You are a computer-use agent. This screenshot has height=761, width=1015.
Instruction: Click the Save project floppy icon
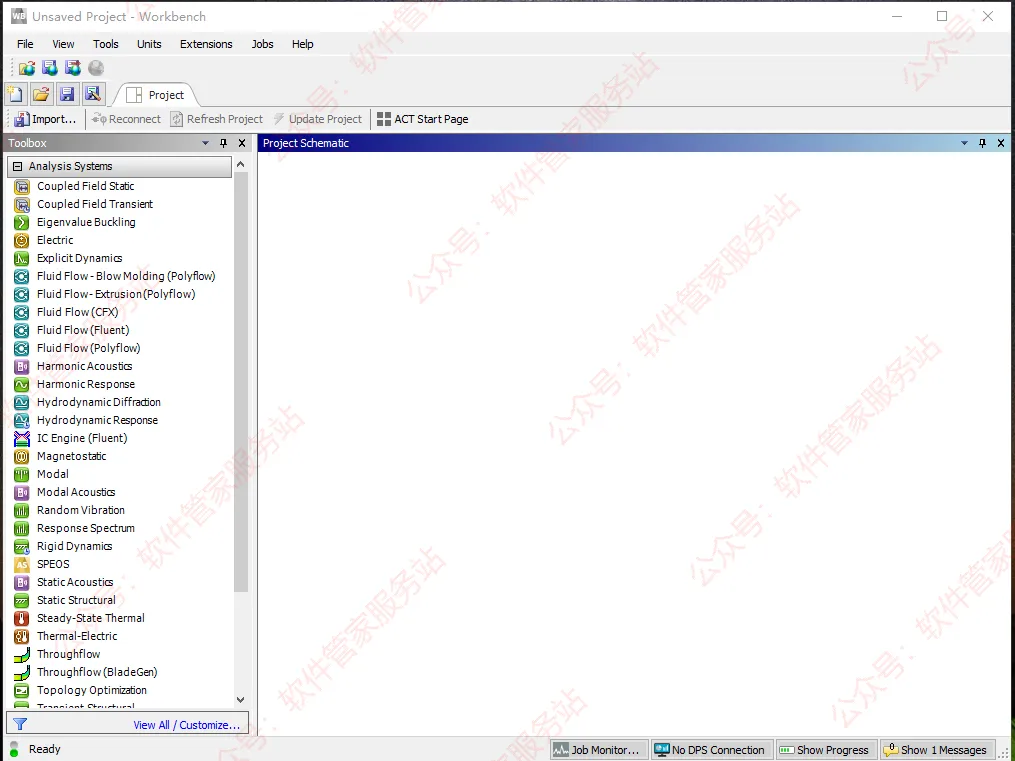click(x=67, y=94)
